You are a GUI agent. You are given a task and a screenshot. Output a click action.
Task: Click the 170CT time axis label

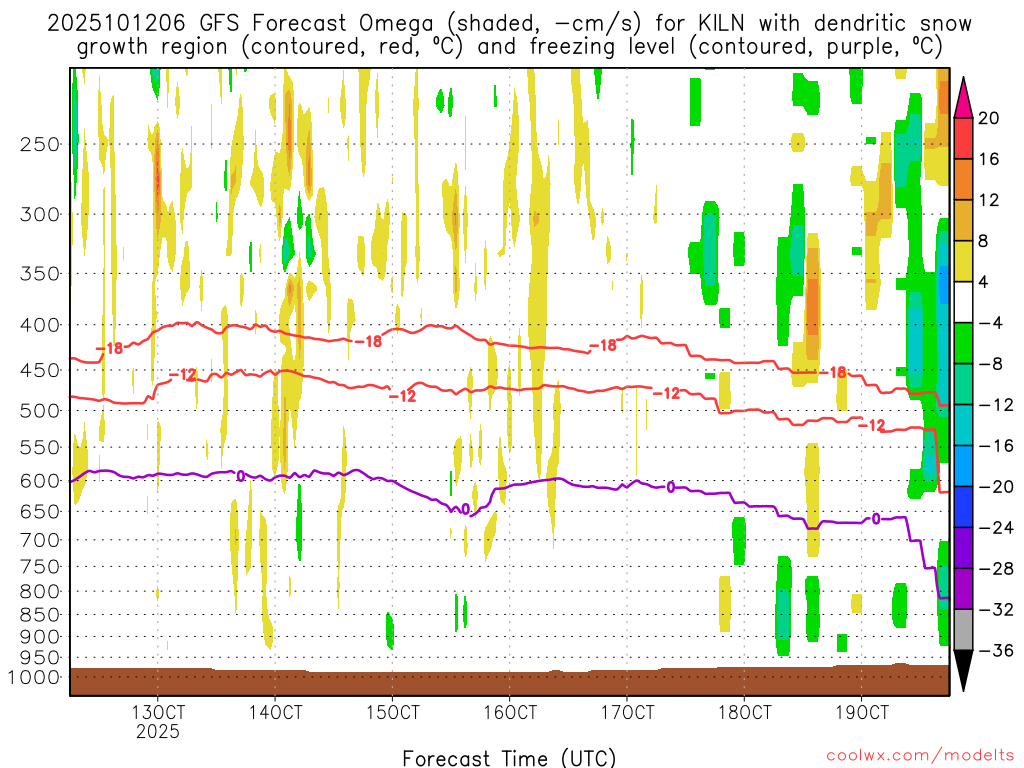(627, 712)
